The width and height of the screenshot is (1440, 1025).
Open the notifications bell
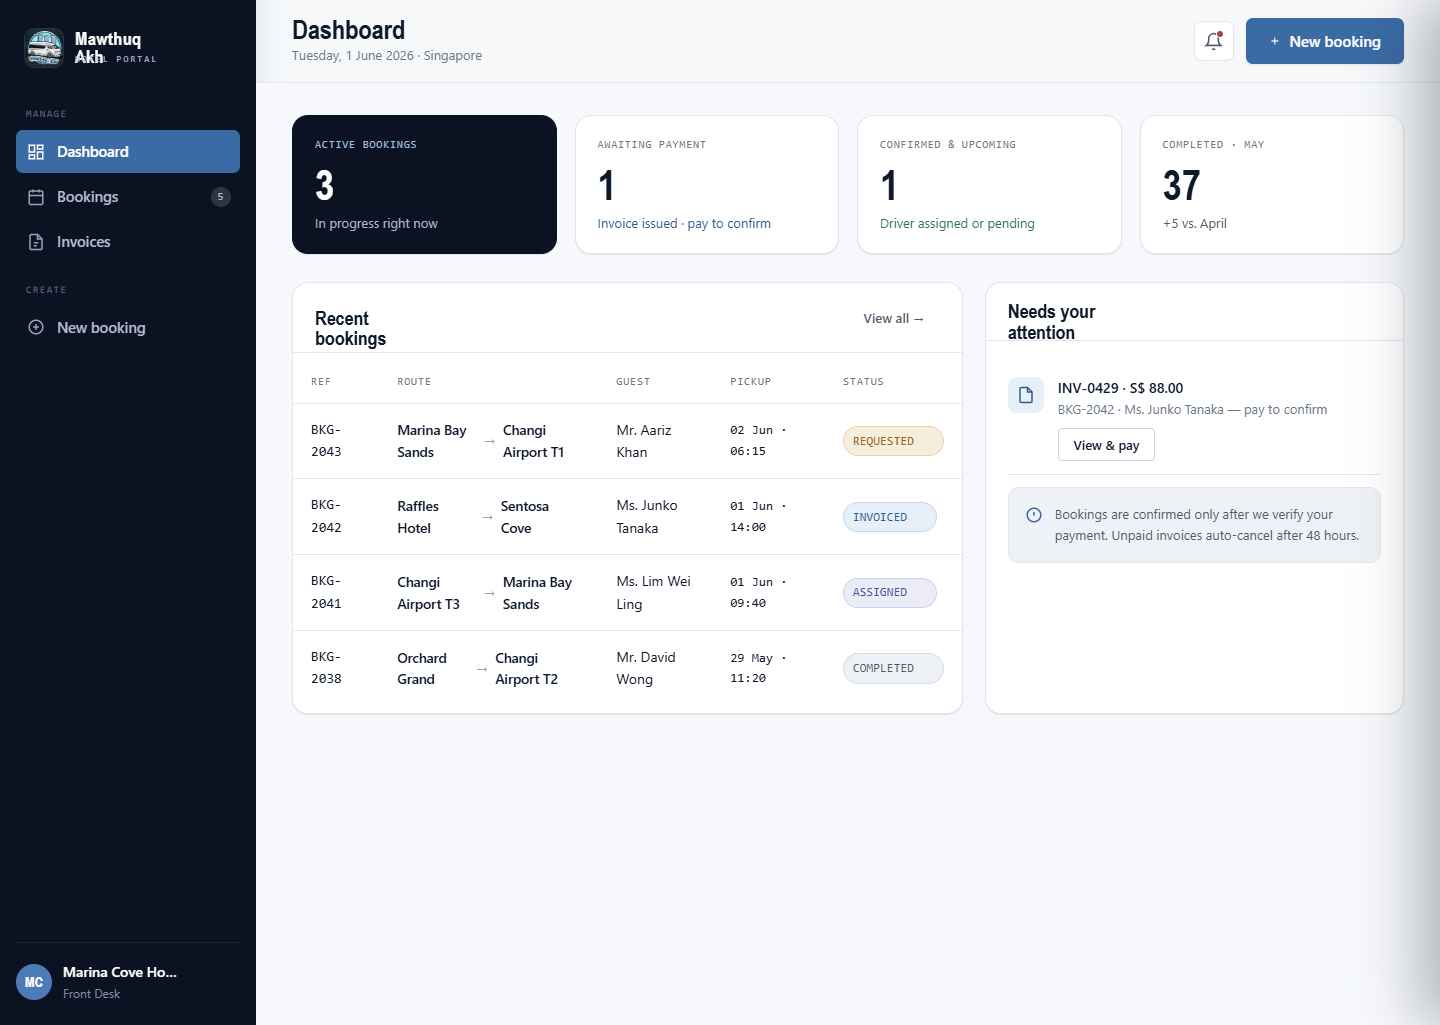click(x=1213, y=41)
